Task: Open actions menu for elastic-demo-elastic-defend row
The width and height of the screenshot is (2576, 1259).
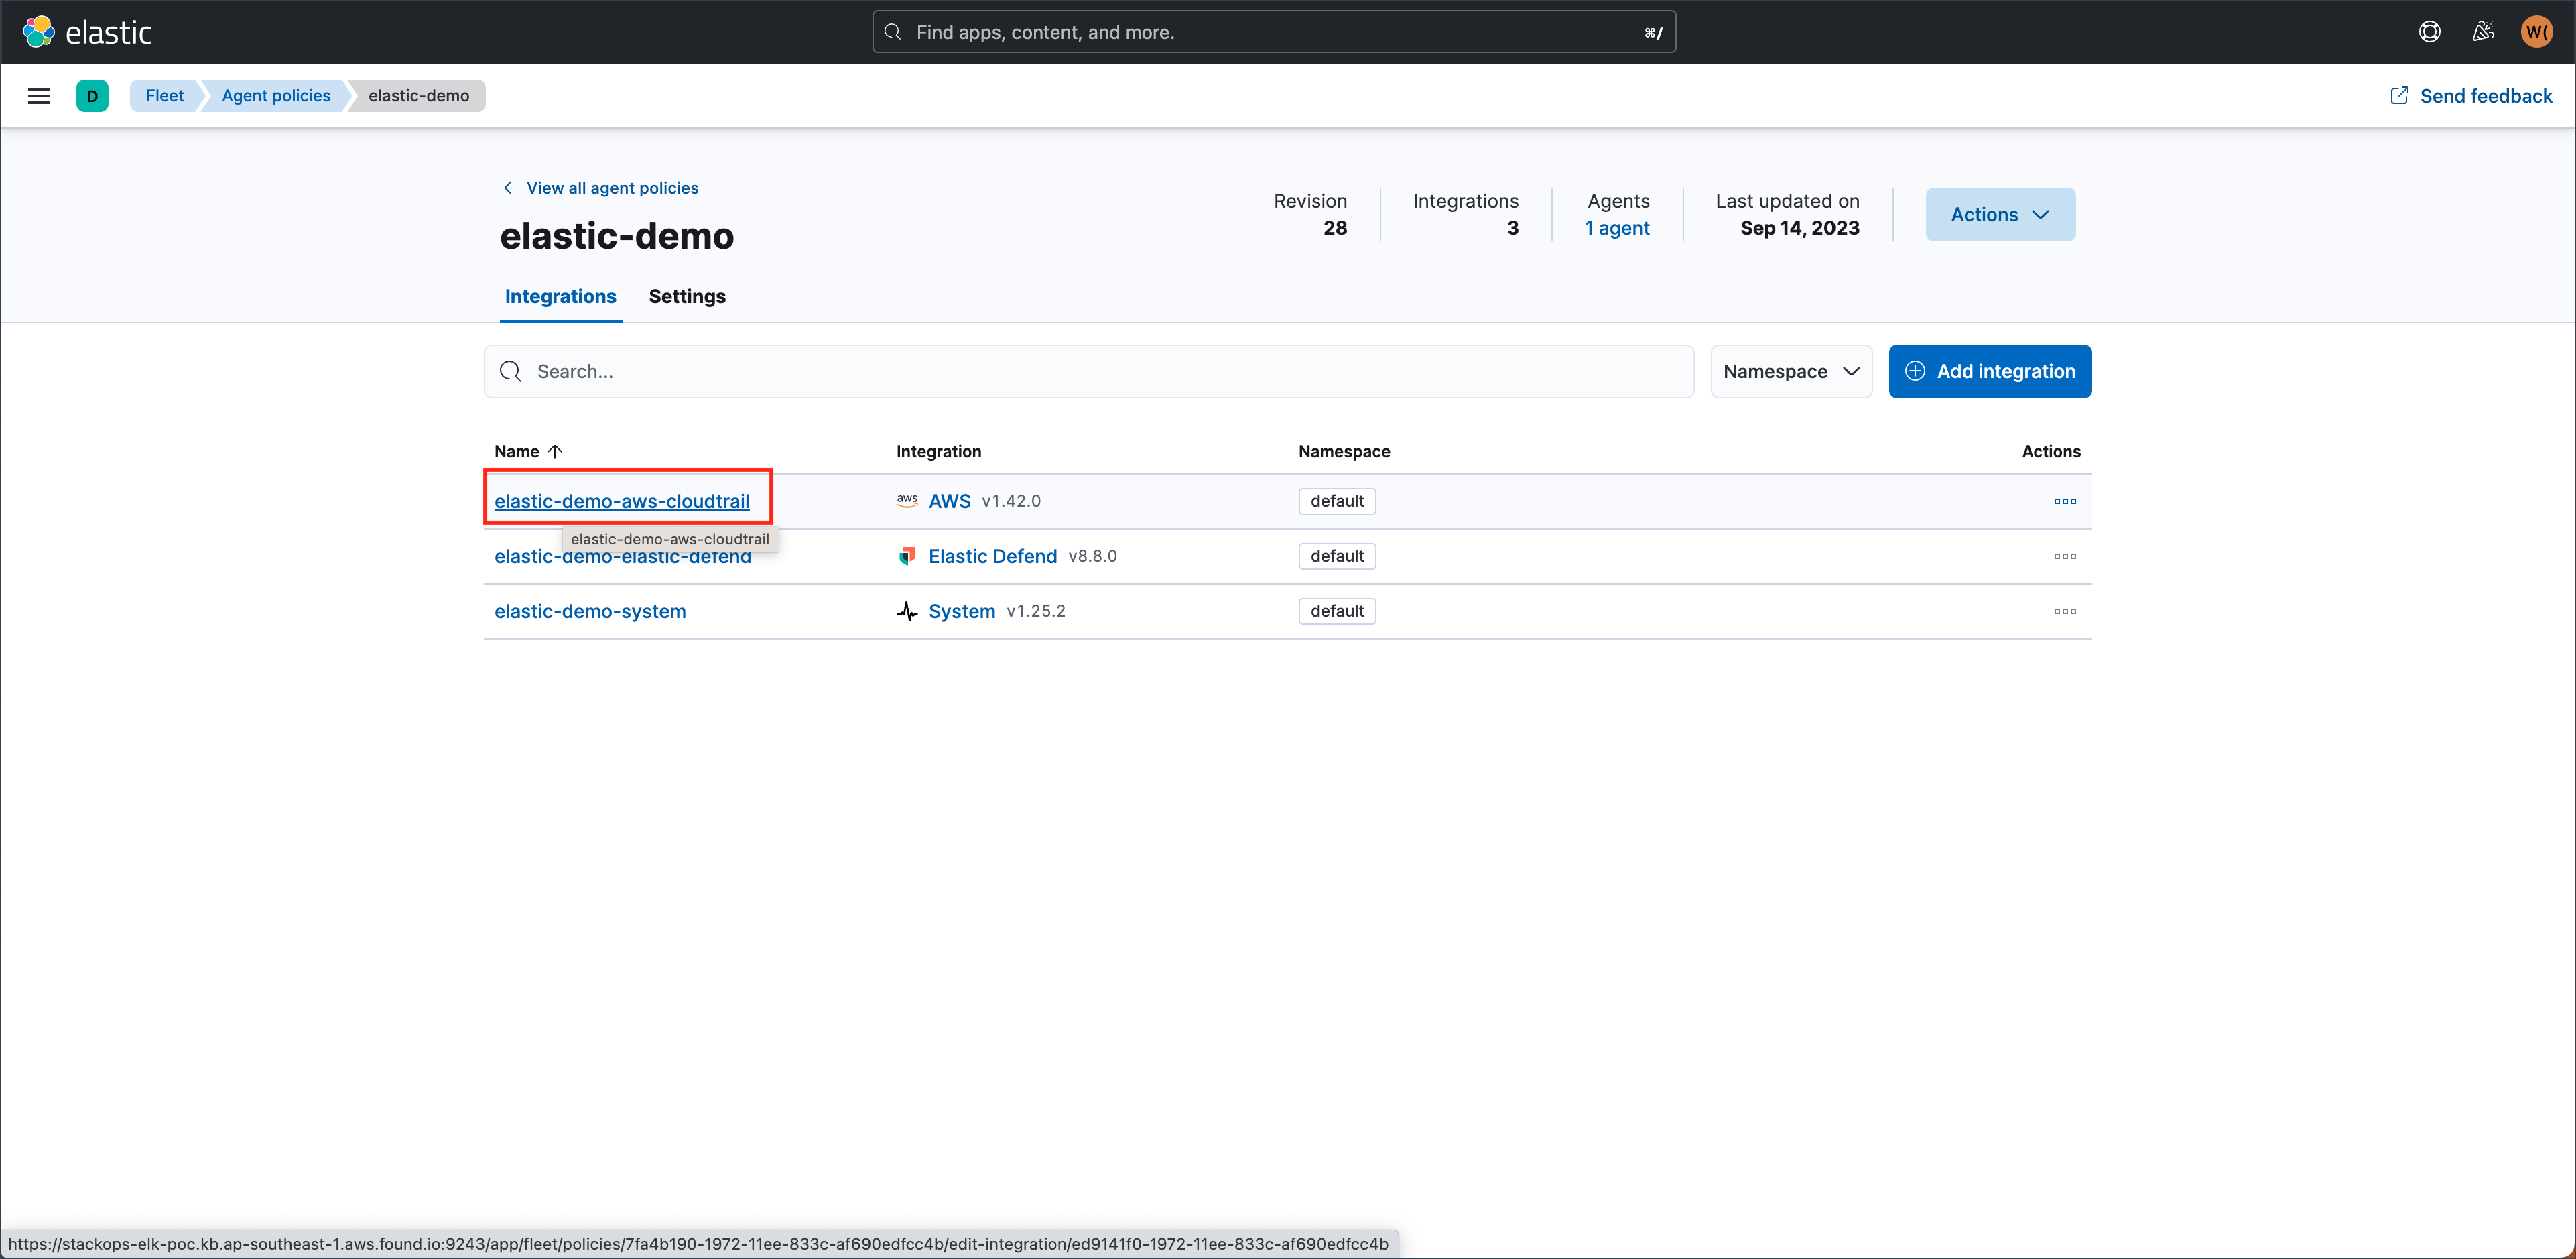Action: (x=2064, y=556)
